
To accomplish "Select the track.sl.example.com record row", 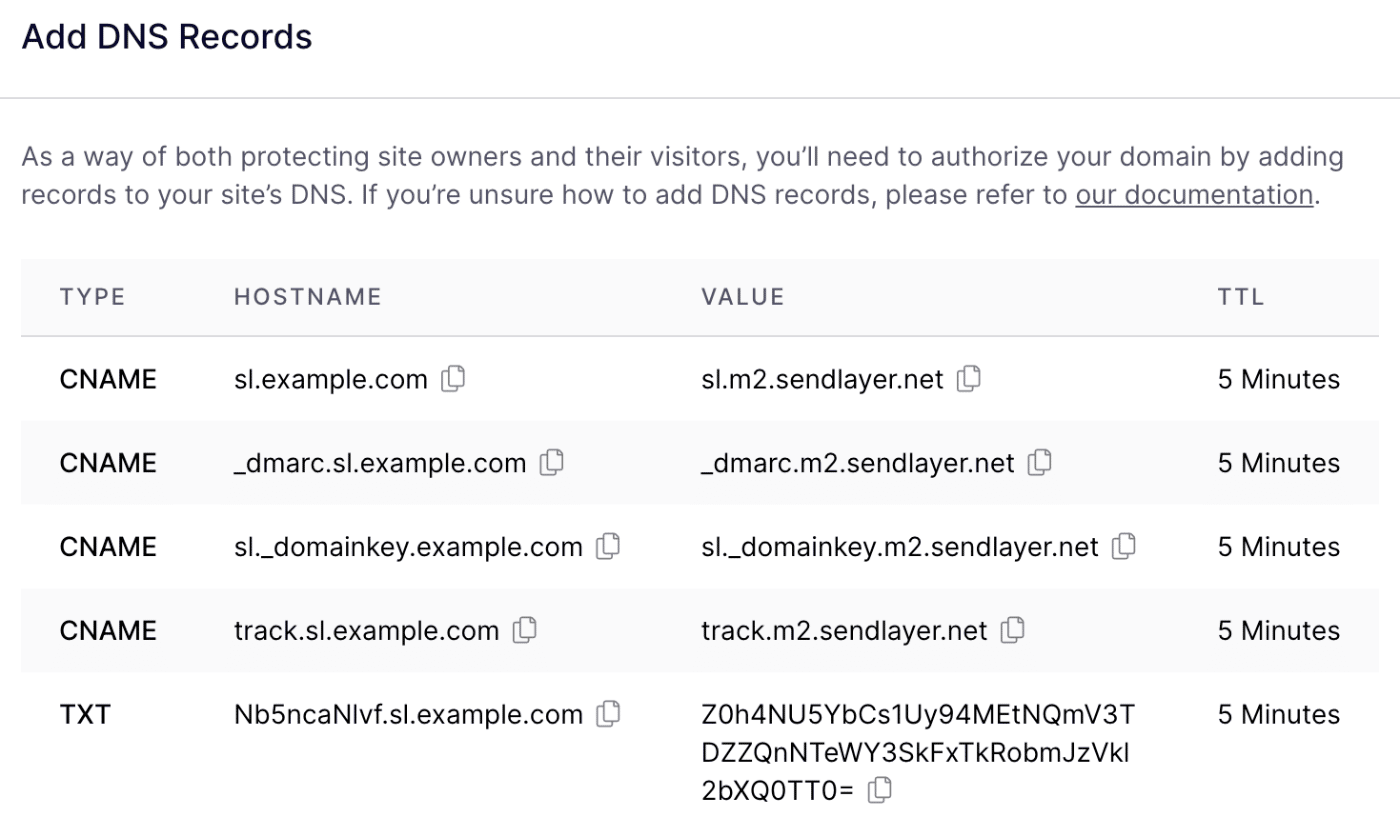I will click(x=700, y=631).
